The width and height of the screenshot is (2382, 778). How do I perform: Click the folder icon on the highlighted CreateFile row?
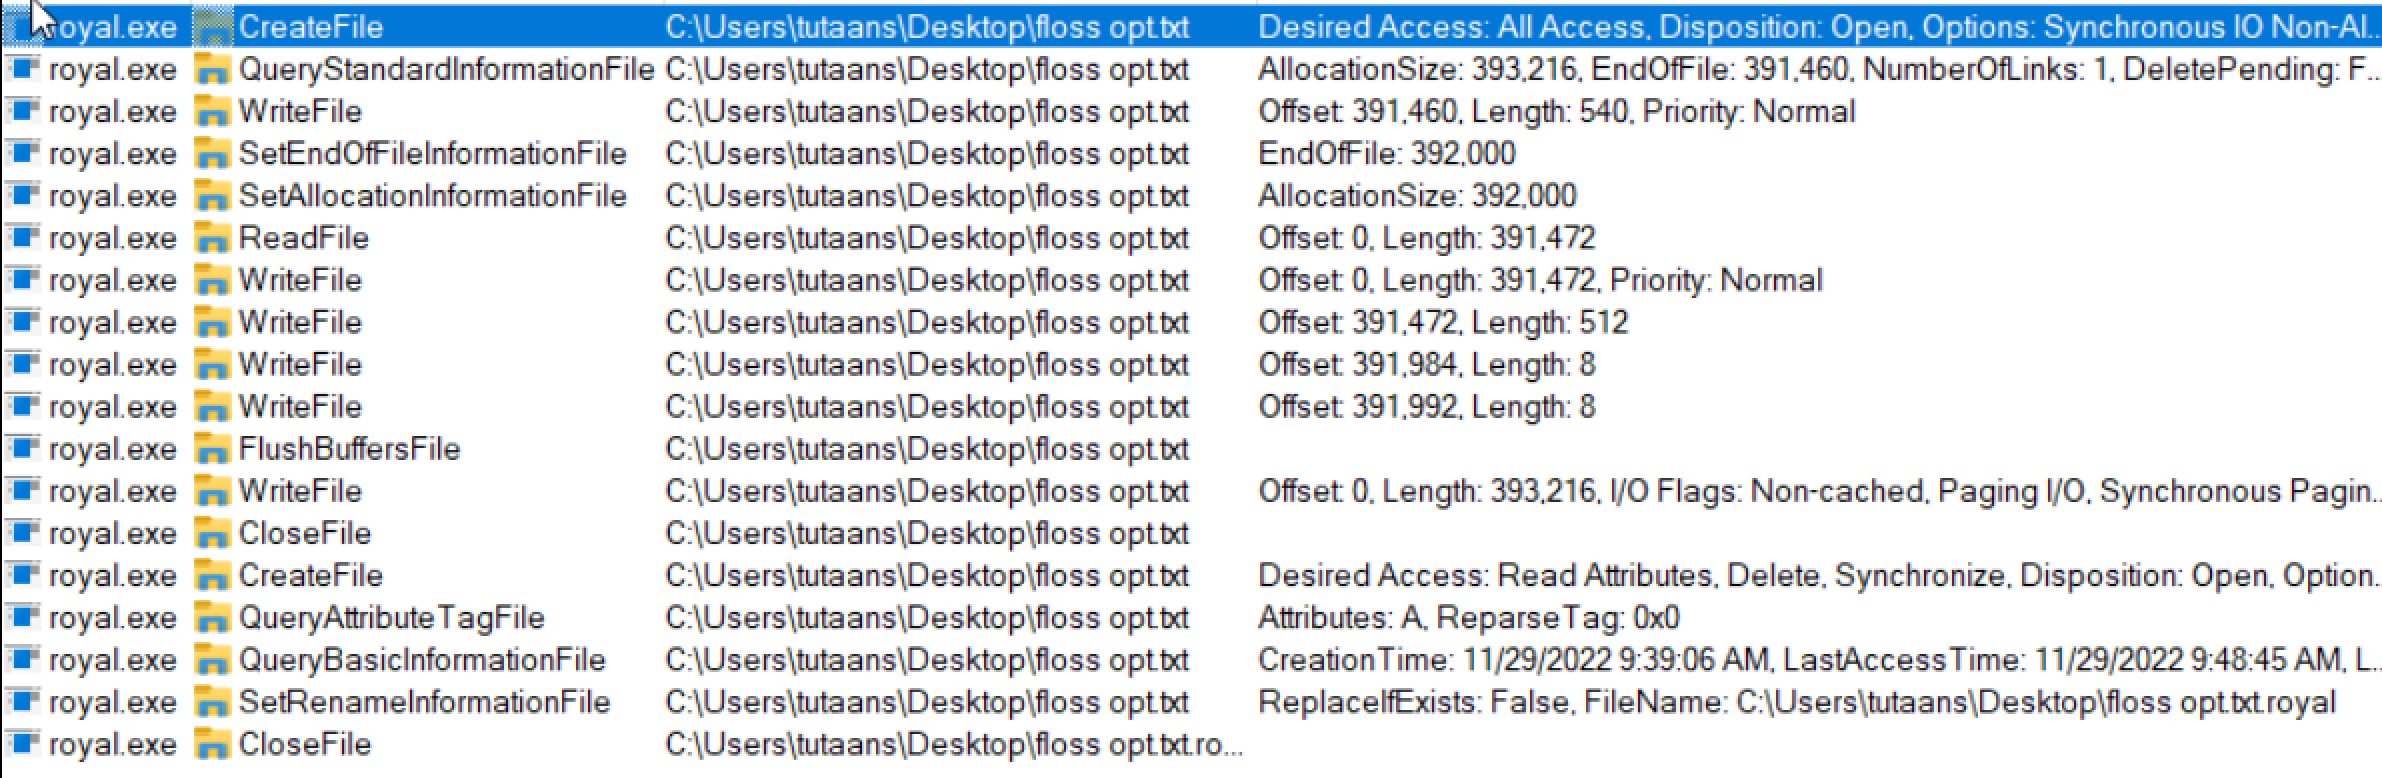click(x=210, y=28)
